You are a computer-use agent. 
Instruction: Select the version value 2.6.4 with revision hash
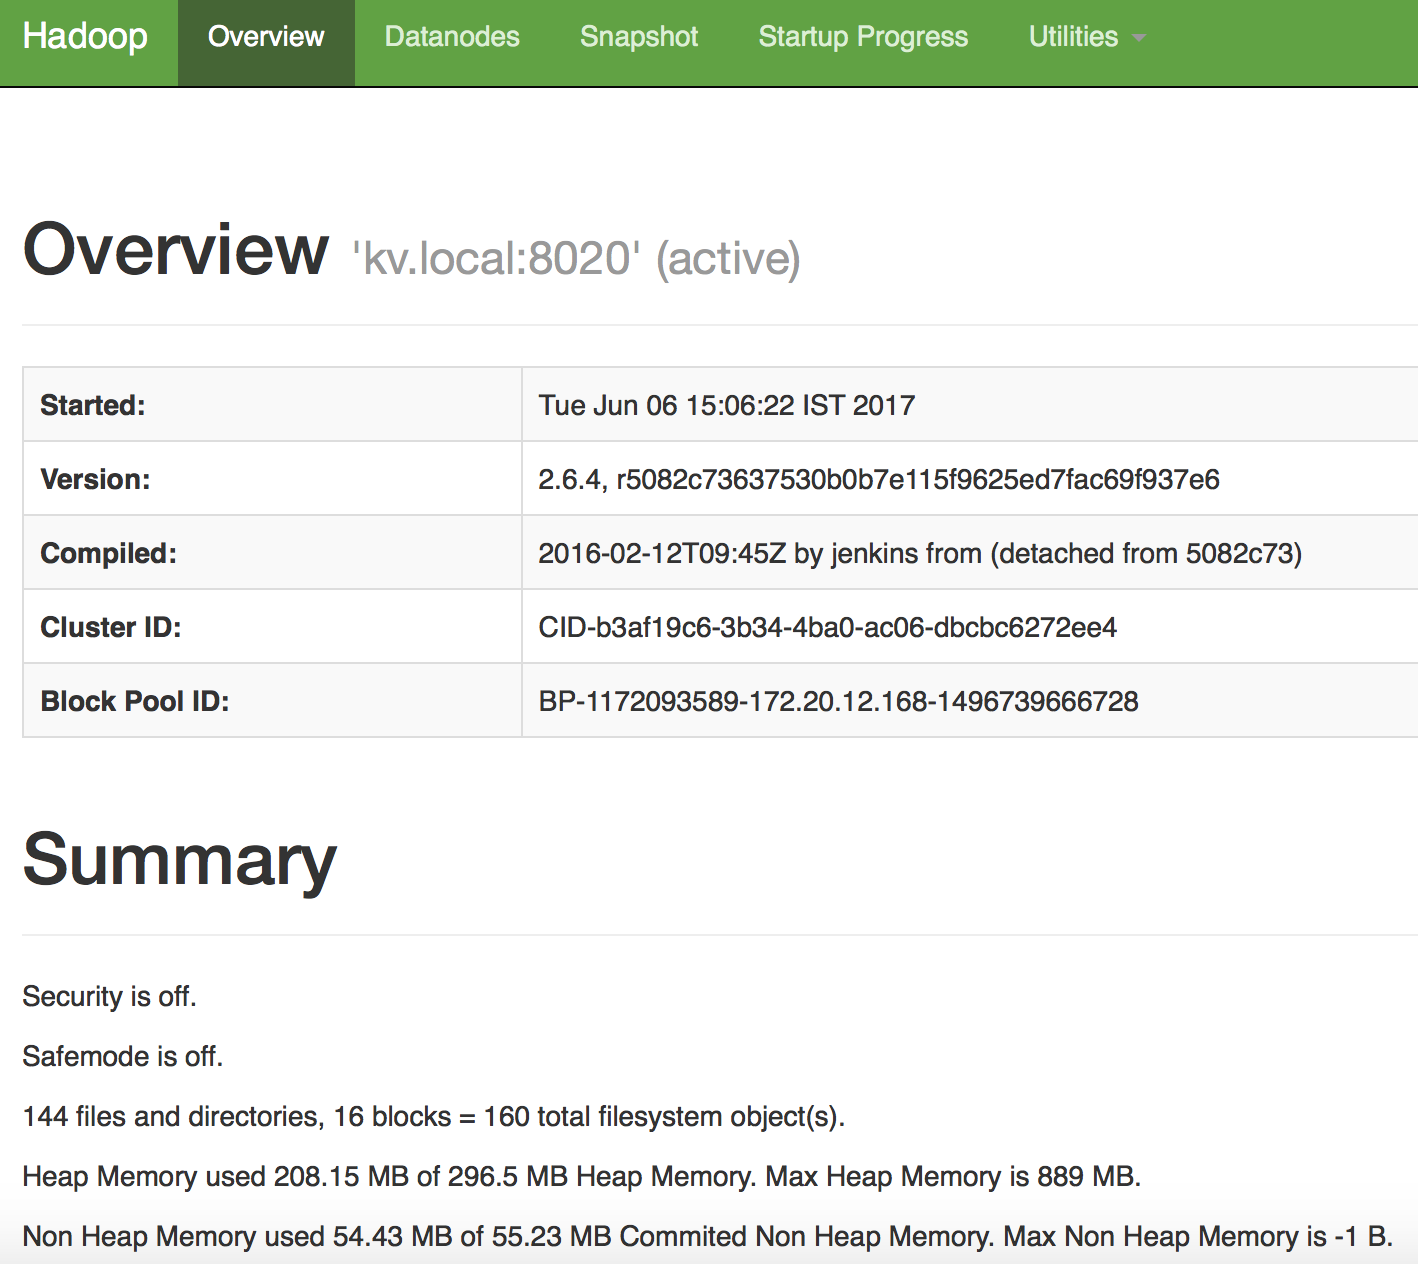(879, 479)
